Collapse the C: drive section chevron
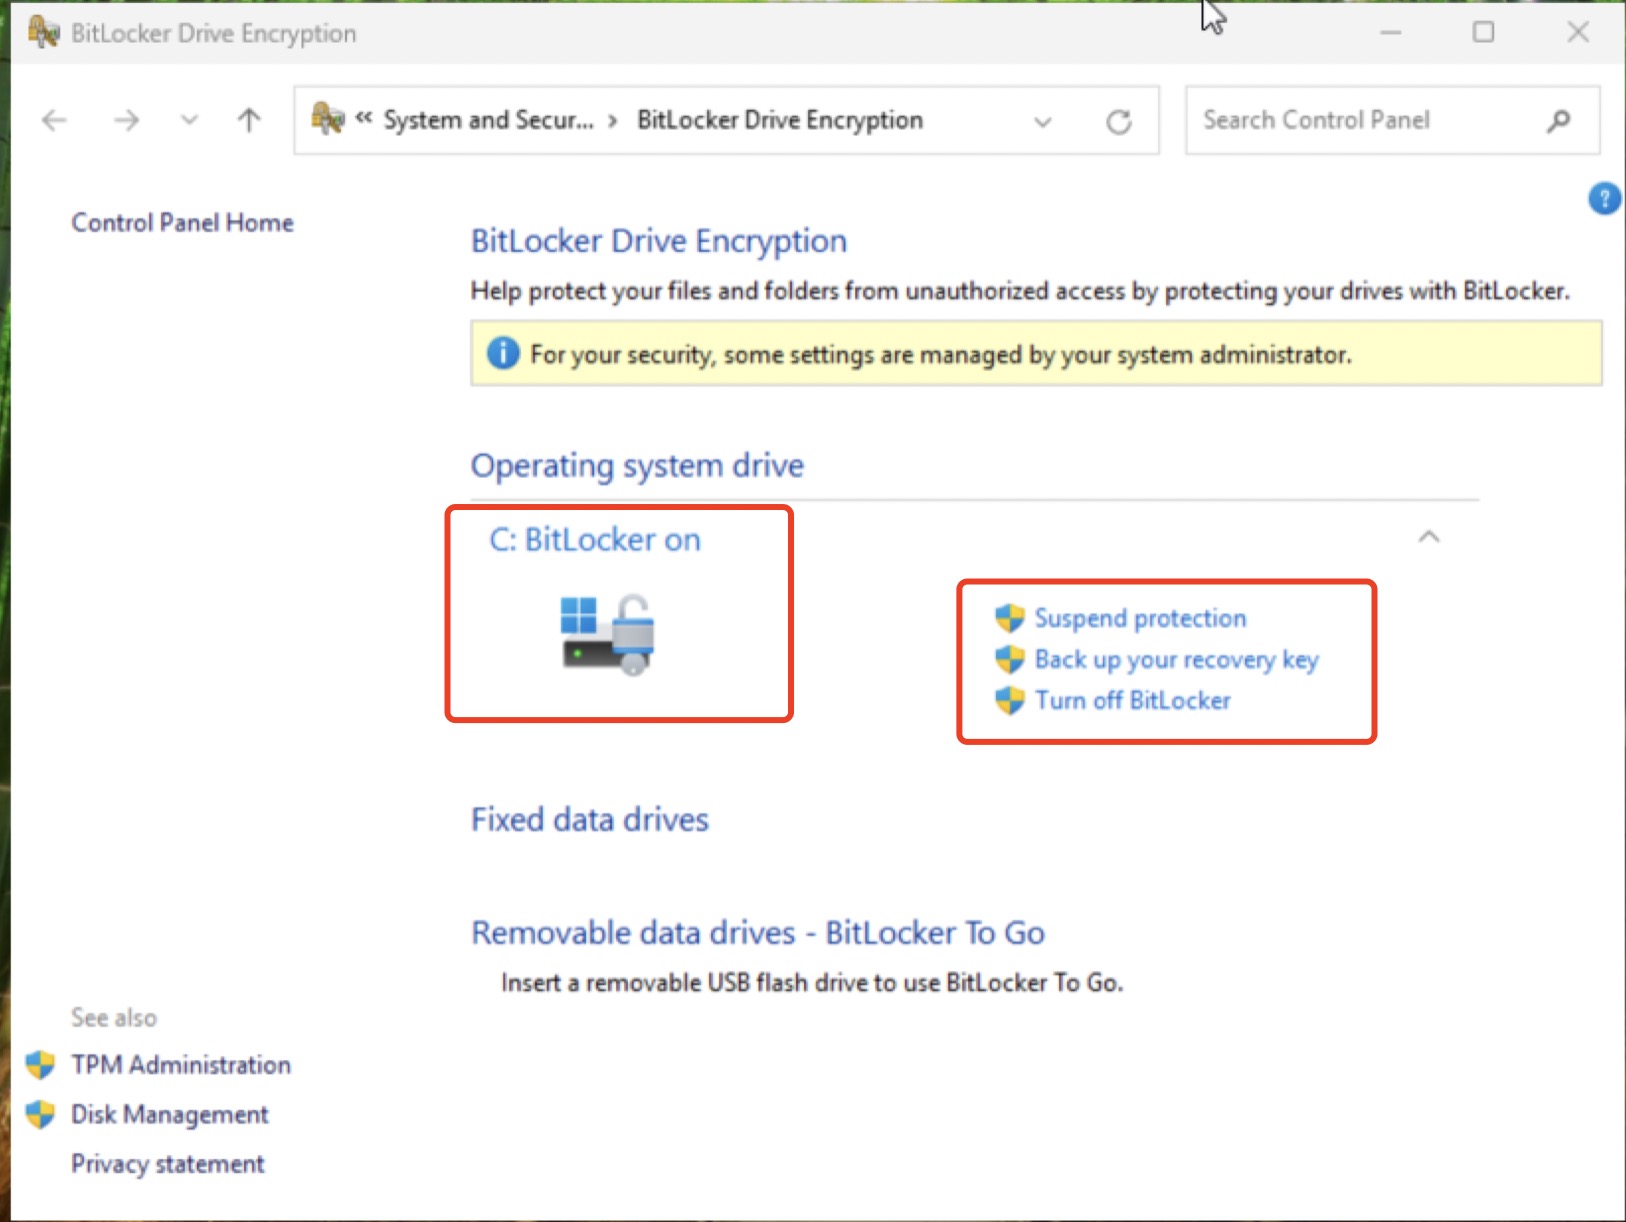 pyautogui.click(x=1429, y=537)
